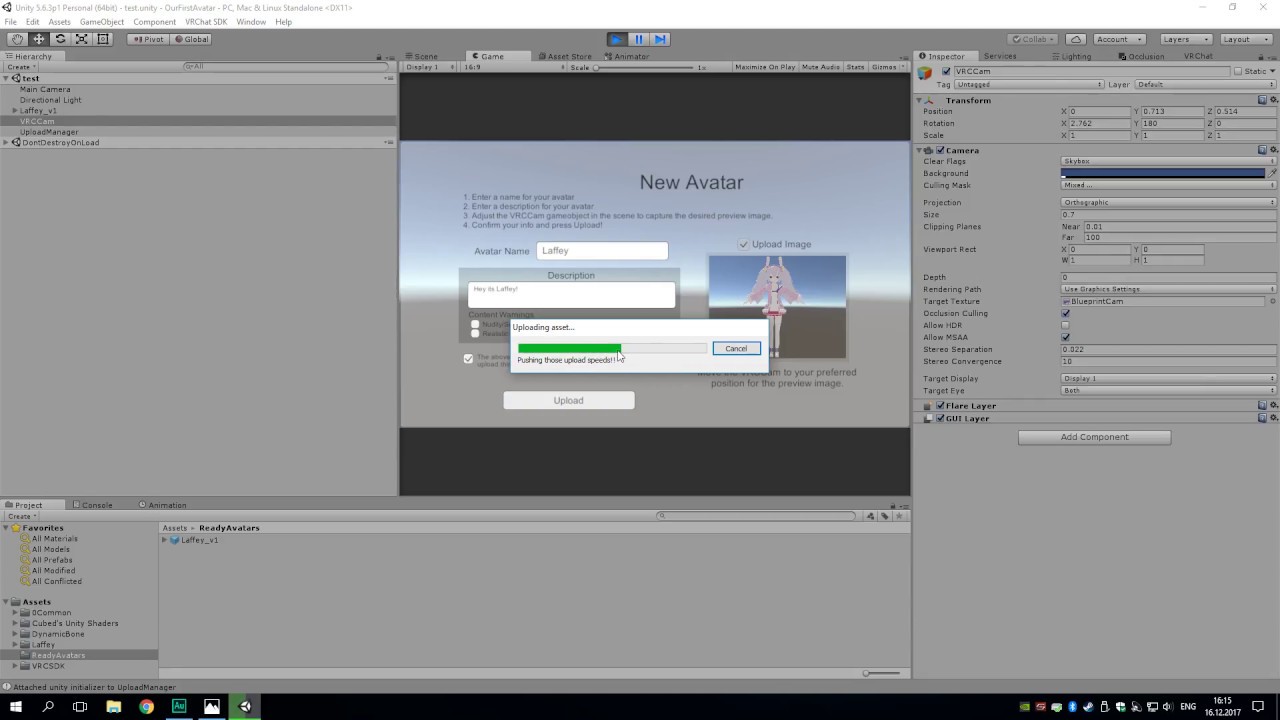The image size is (1280, 720).
Task: Toggle the Upload Image checkbox
Action: coord(743,244)
